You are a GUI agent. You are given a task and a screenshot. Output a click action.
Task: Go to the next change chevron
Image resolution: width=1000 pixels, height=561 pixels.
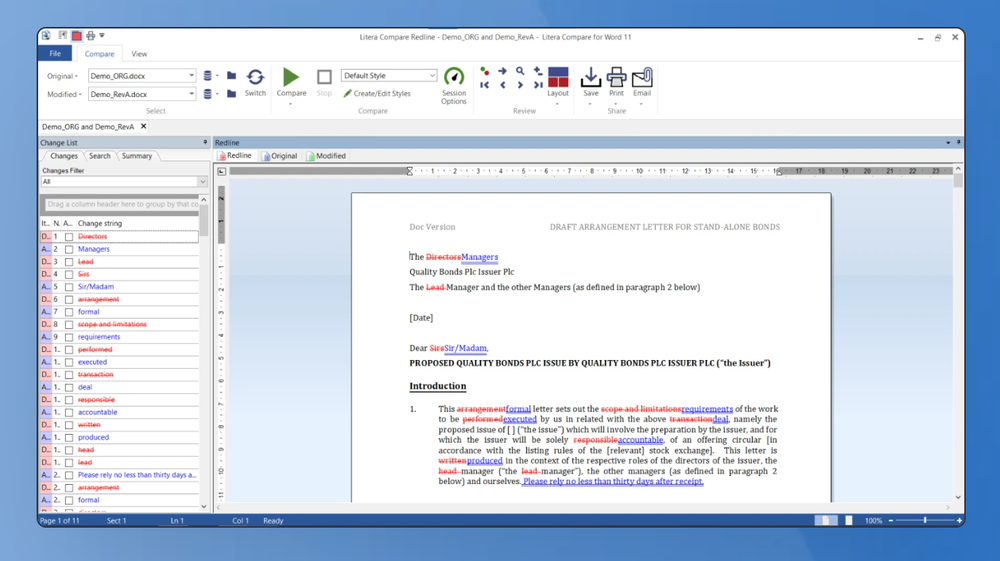(520, 85)
